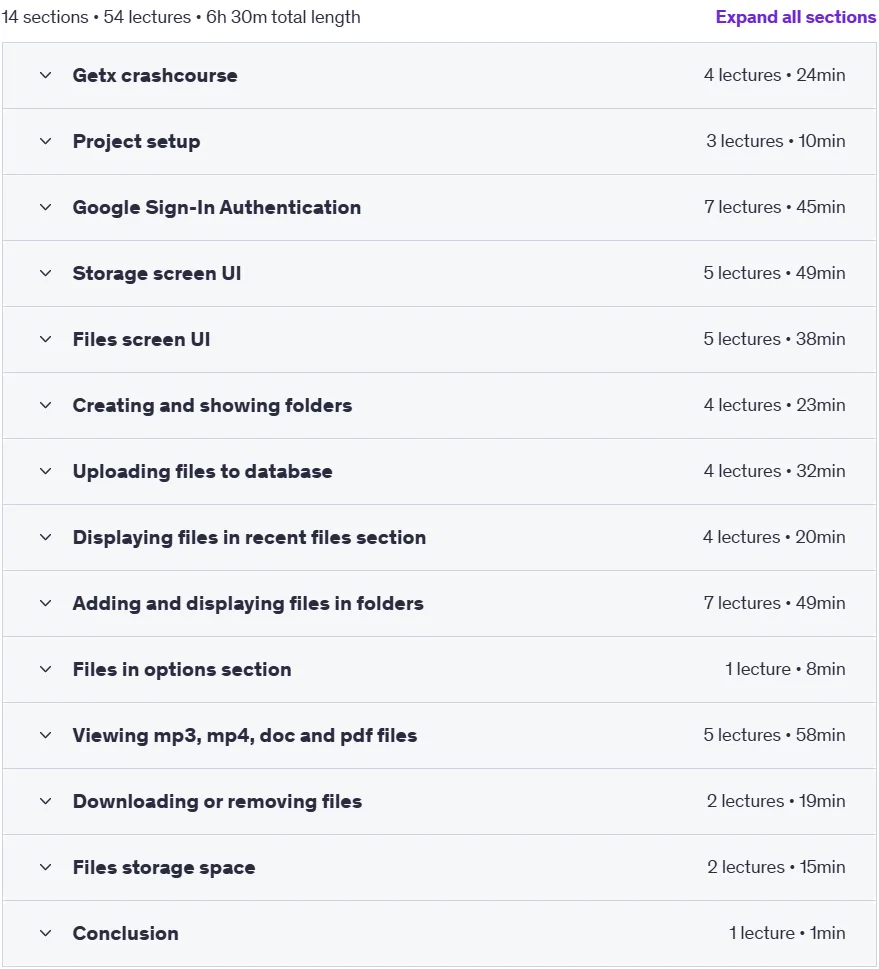Image resolution: width=879 pixels, height=969 pixels.
Task: Expand the Getx crashcourse section chevron
Action: click(45, 75)
